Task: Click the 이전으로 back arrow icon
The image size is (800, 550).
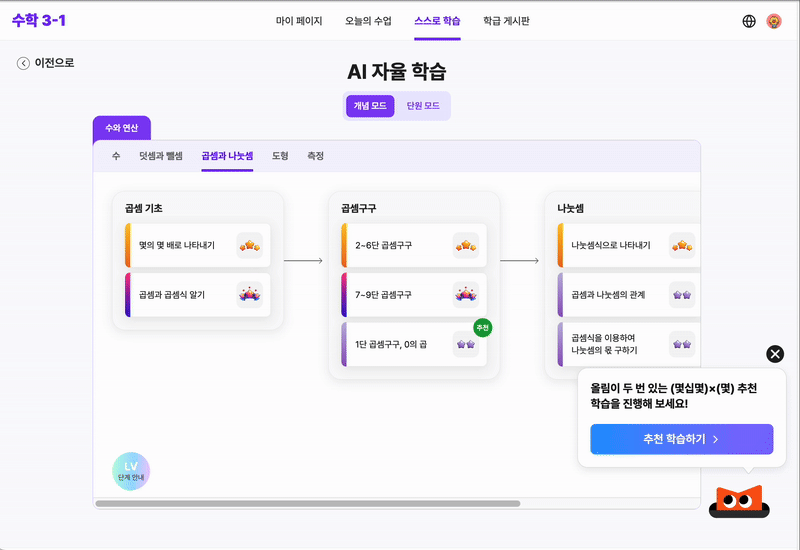Action: tap(23, 63)
